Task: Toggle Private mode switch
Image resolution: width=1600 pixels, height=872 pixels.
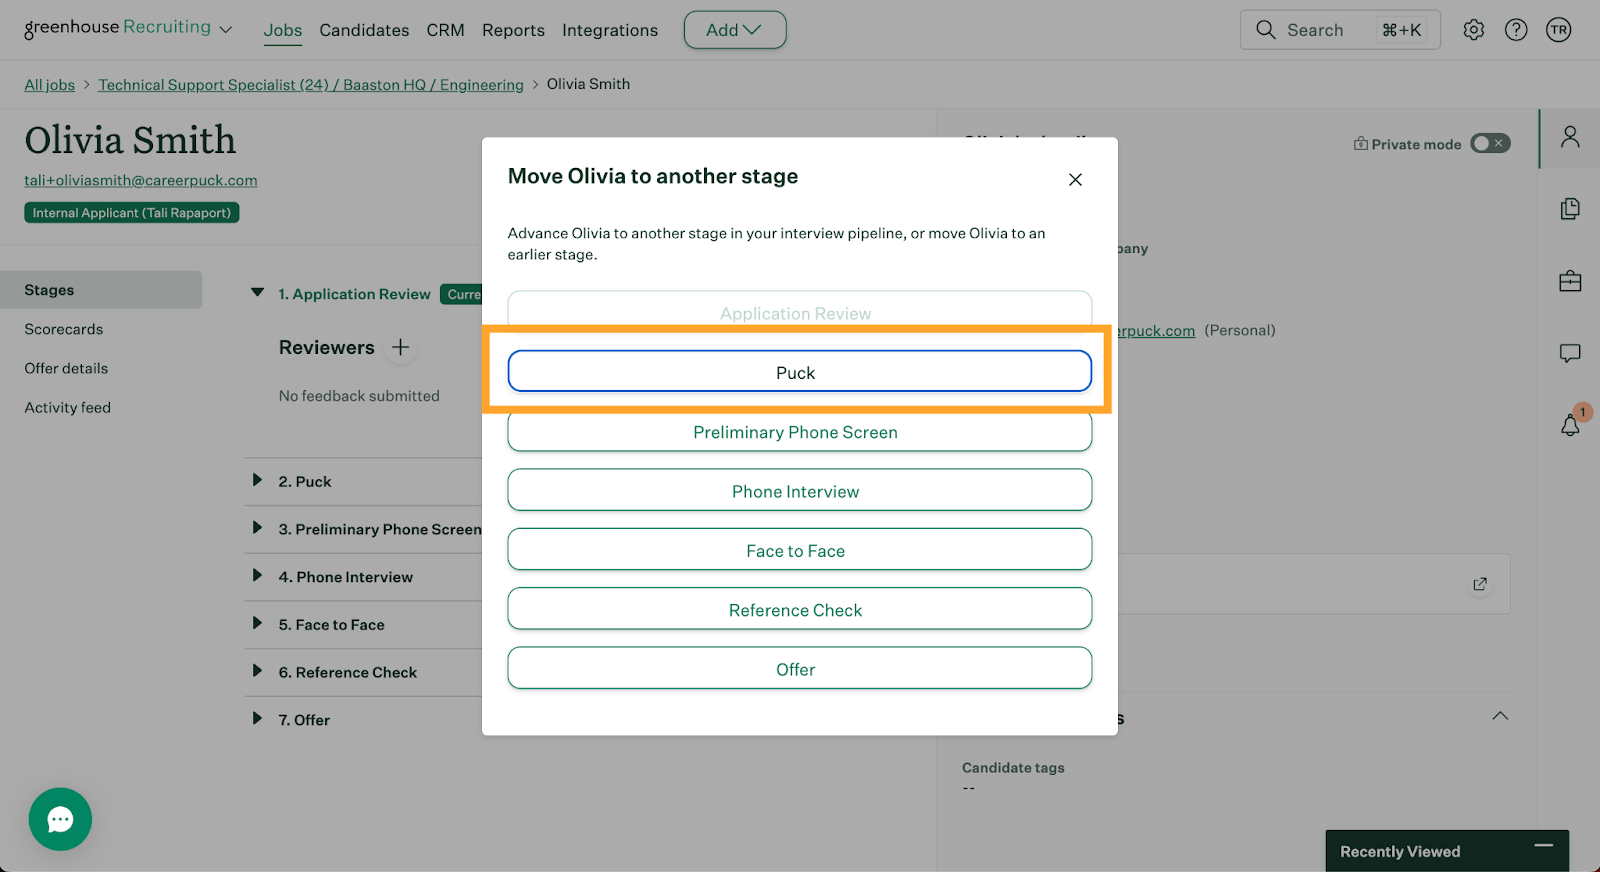Action: pos(1489,144)
